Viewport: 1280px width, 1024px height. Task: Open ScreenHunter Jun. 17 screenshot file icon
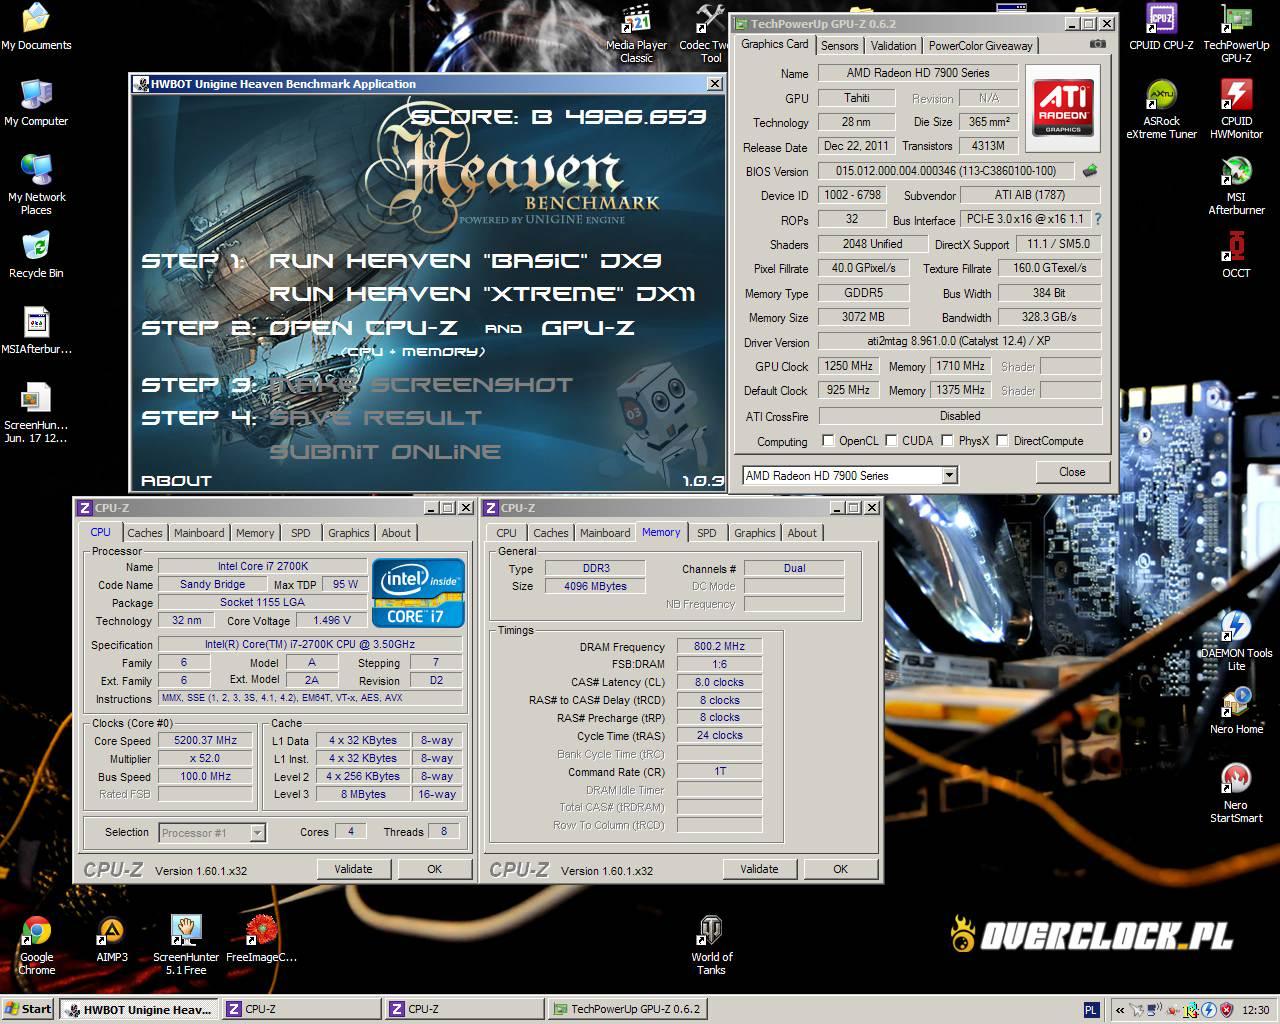36,412
